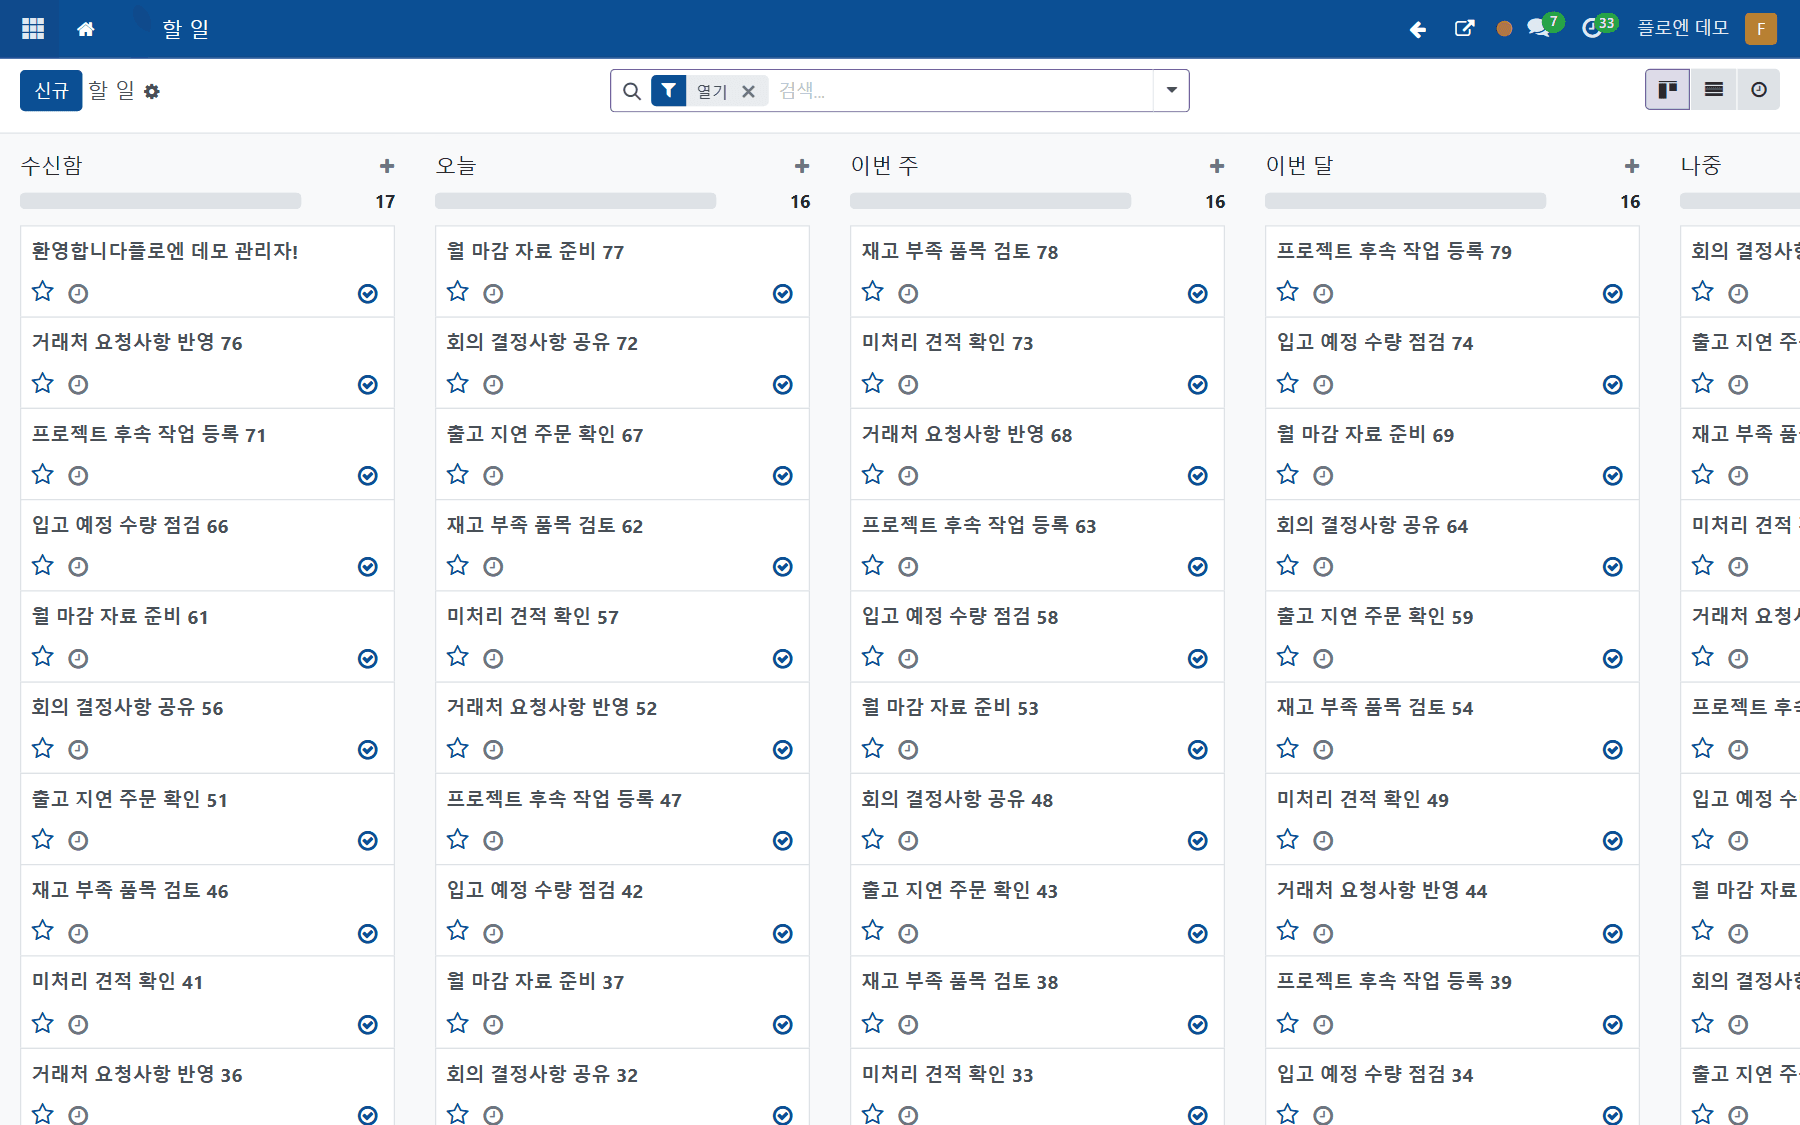Open activity clock on 회의 결정사항 공유 64

pyautogui.click(x=1323, y=567)
